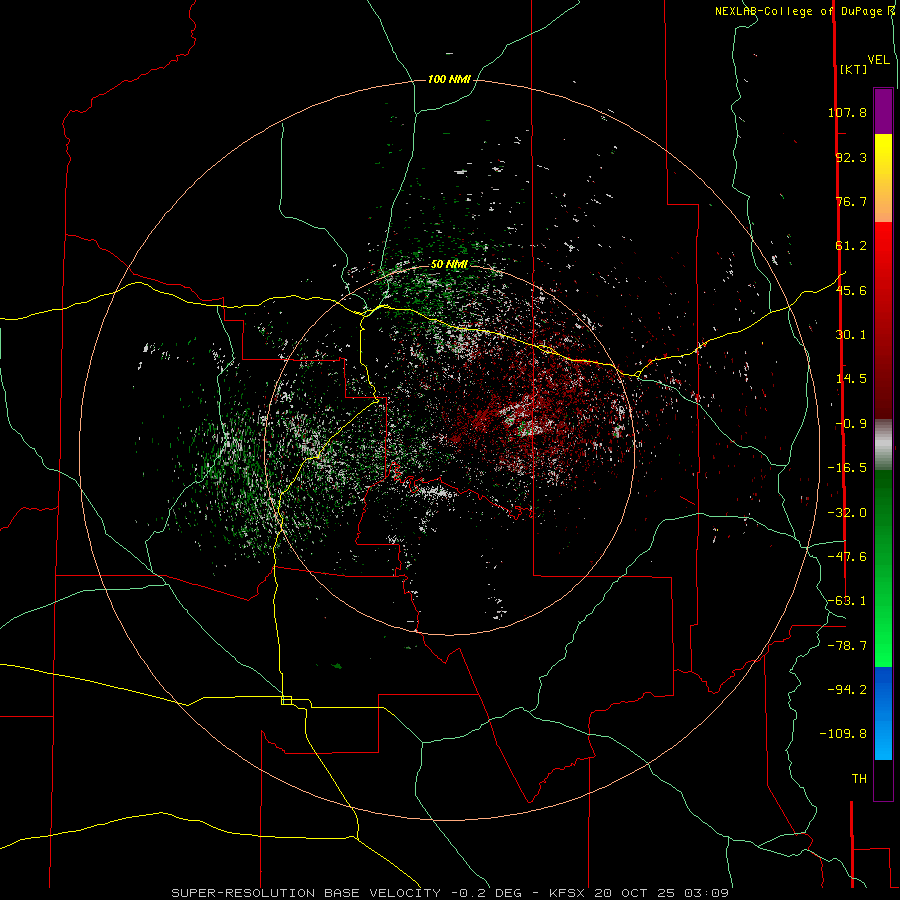The height and width of the screenshot is (900, 900).
Task: Click the 50 NMI range ring label
Action: pyautogui.click(x=449, y=265)
